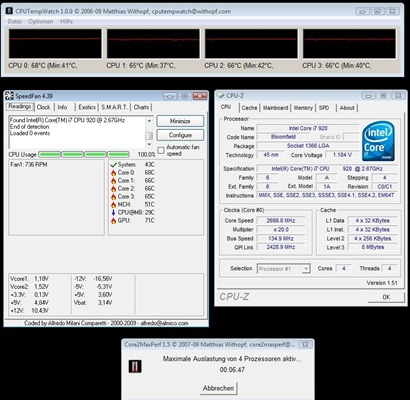The image size is (410, 400).
Task: Switch to the Info tab in SpeedFan
Action: [x=62, y=107]
